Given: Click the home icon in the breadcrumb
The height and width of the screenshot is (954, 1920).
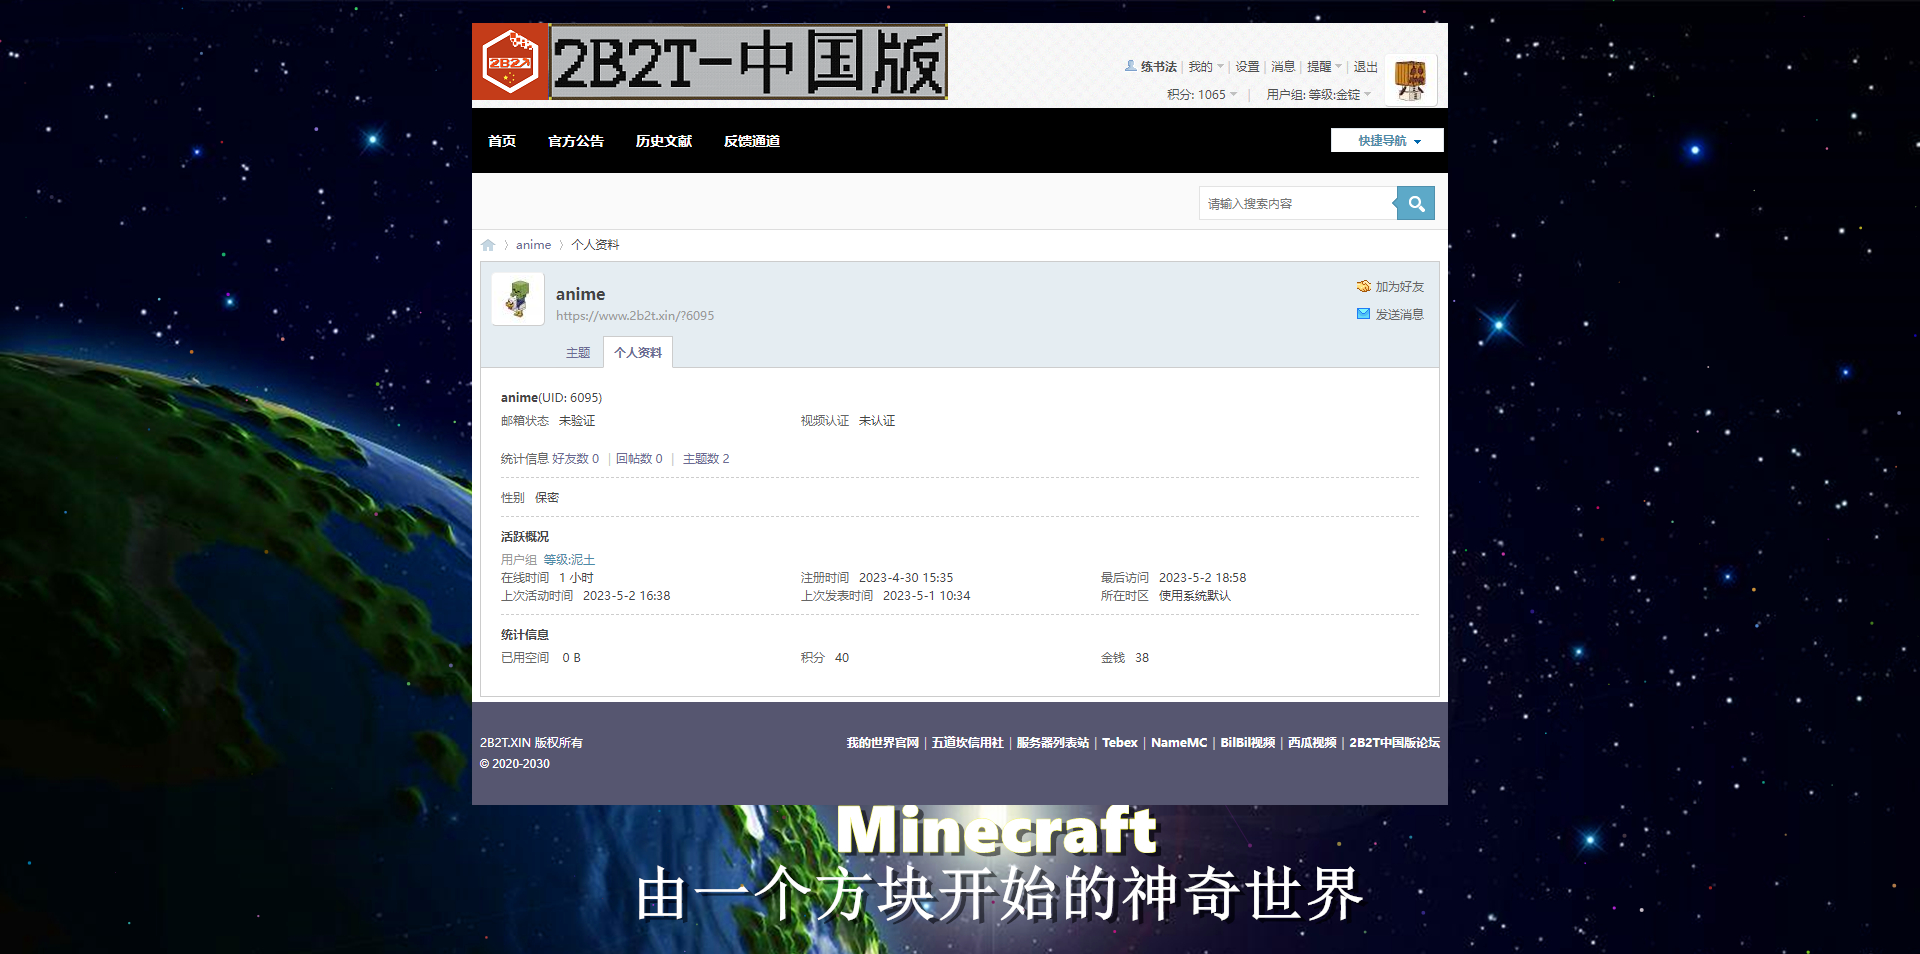Looking at the screenshot, I should click(x=488, y=245).
